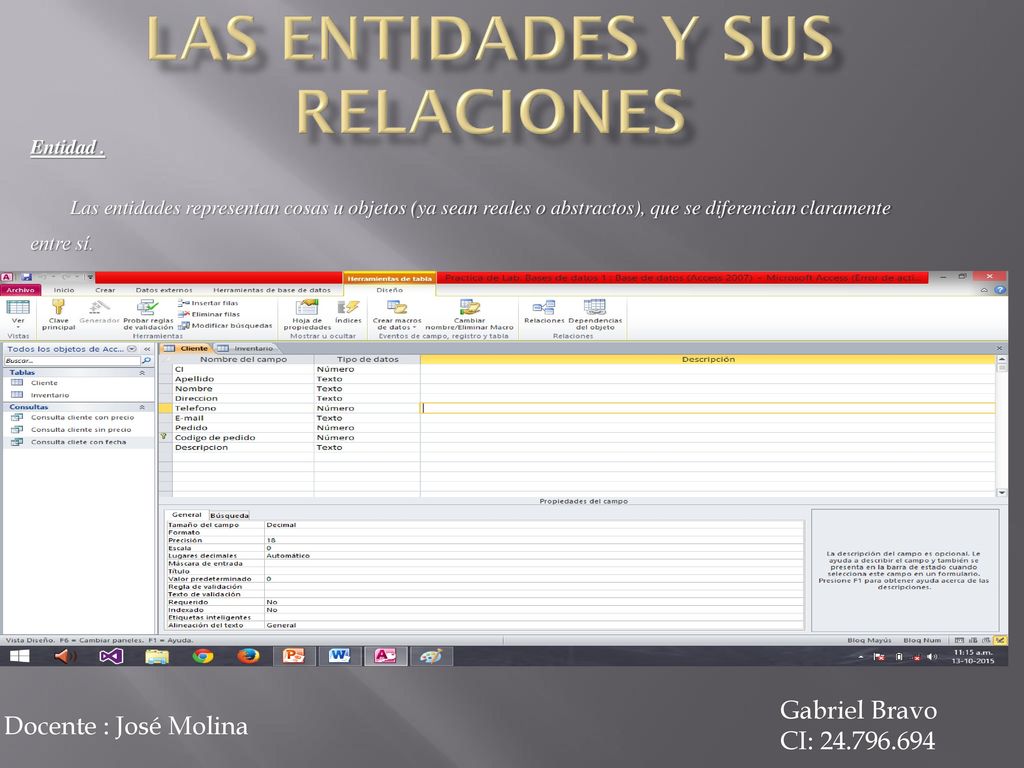Click the E-mail field name cell

[x=243, y=418]
